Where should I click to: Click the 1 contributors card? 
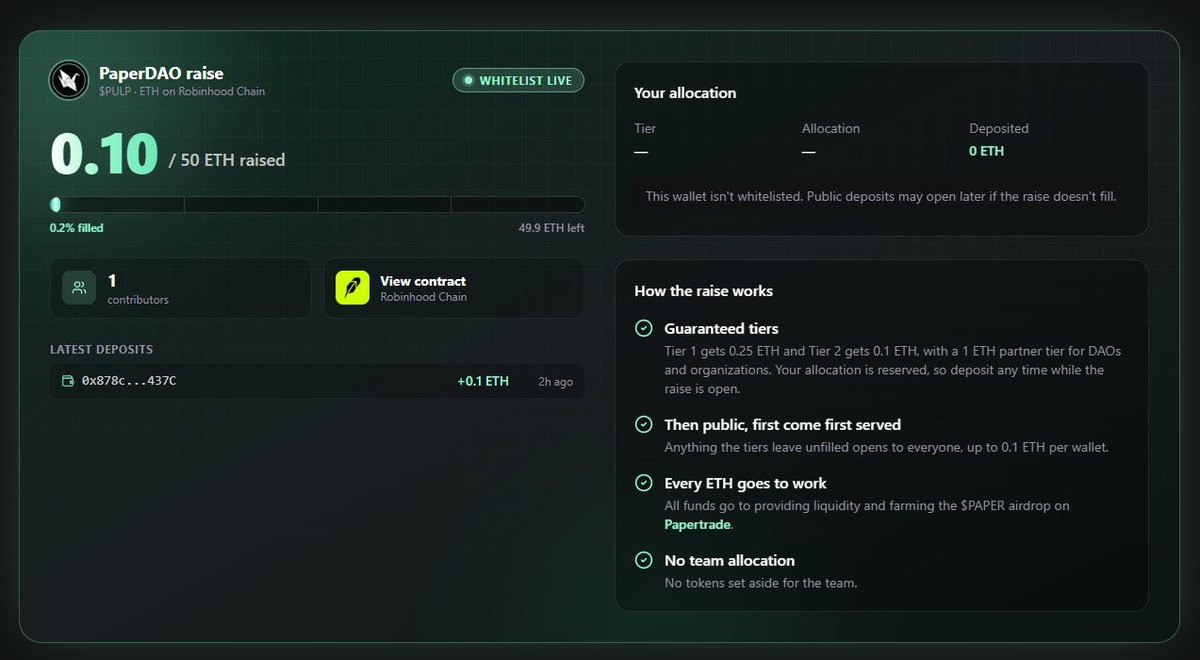(180, 288)
